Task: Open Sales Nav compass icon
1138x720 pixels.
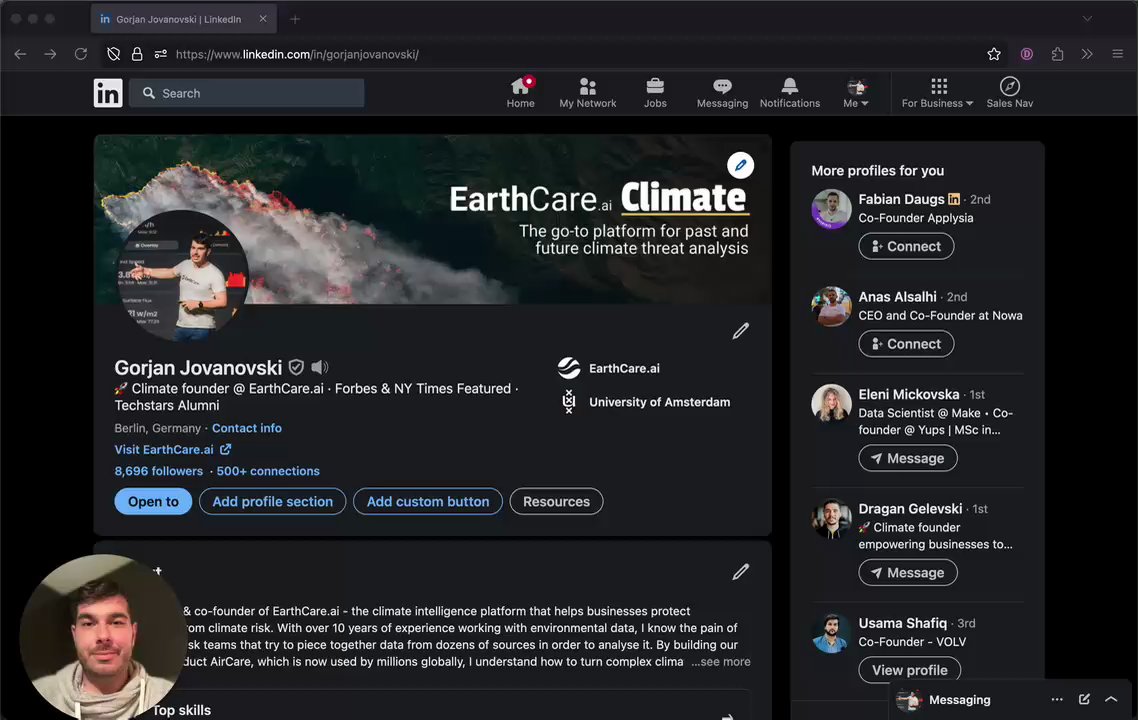Action: tap(1010, 93)
